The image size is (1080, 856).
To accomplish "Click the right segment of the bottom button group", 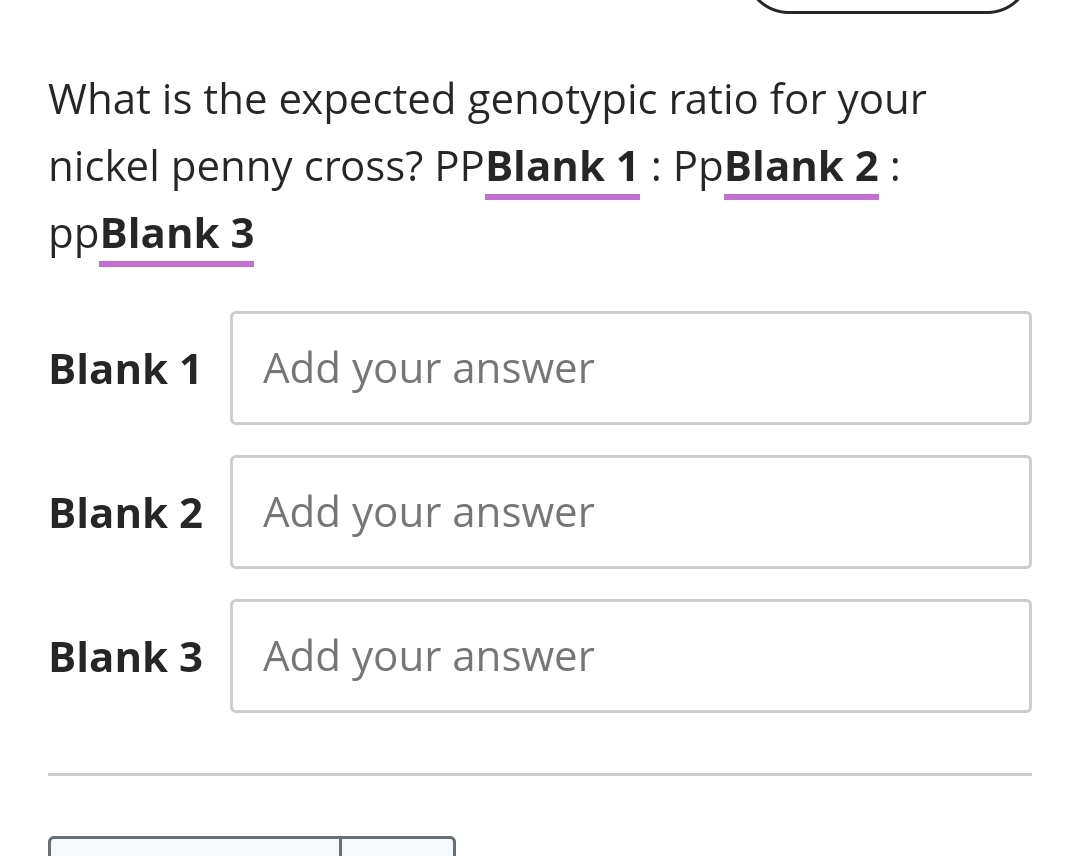I will 397,850.
